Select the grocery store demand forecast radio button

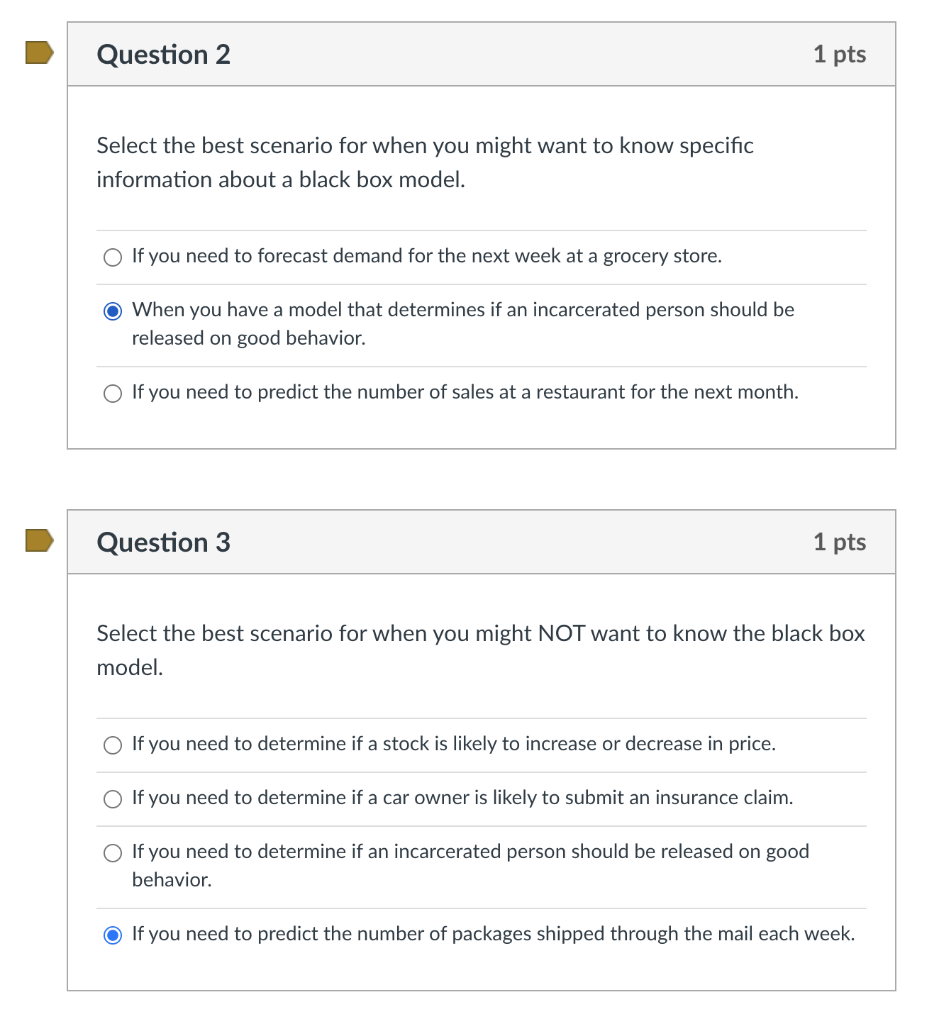pos(112,257)
